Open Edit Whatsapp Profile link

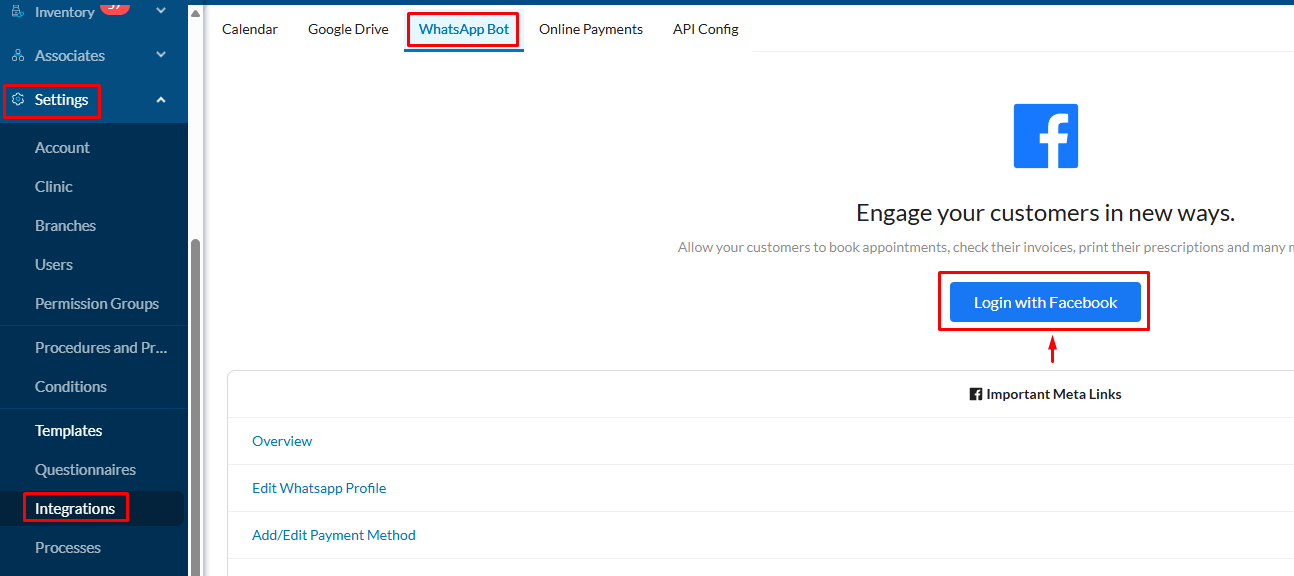pos(319,488)
